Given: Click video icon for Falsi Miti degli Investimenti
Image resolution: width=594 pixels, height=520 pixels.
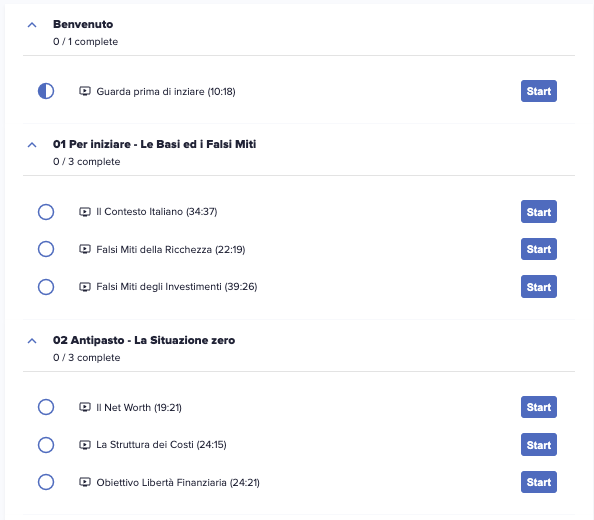Looking at the screenshot, I should [x=85, y=287].
